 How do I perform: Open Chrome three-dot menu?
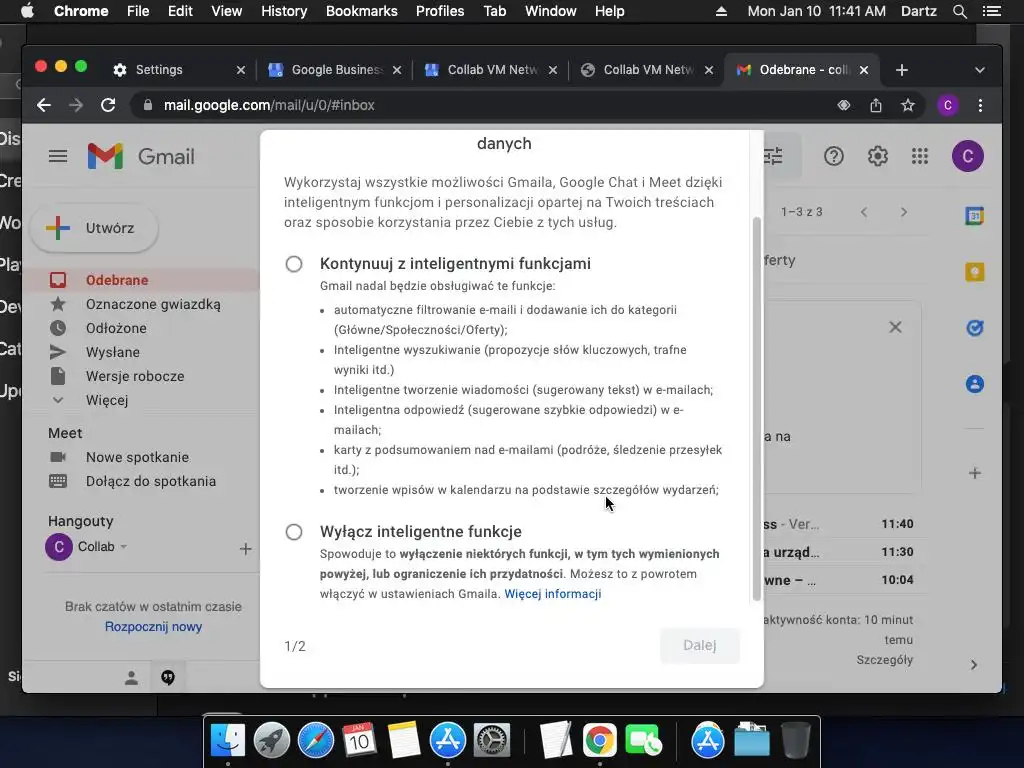tap(980, 105)
